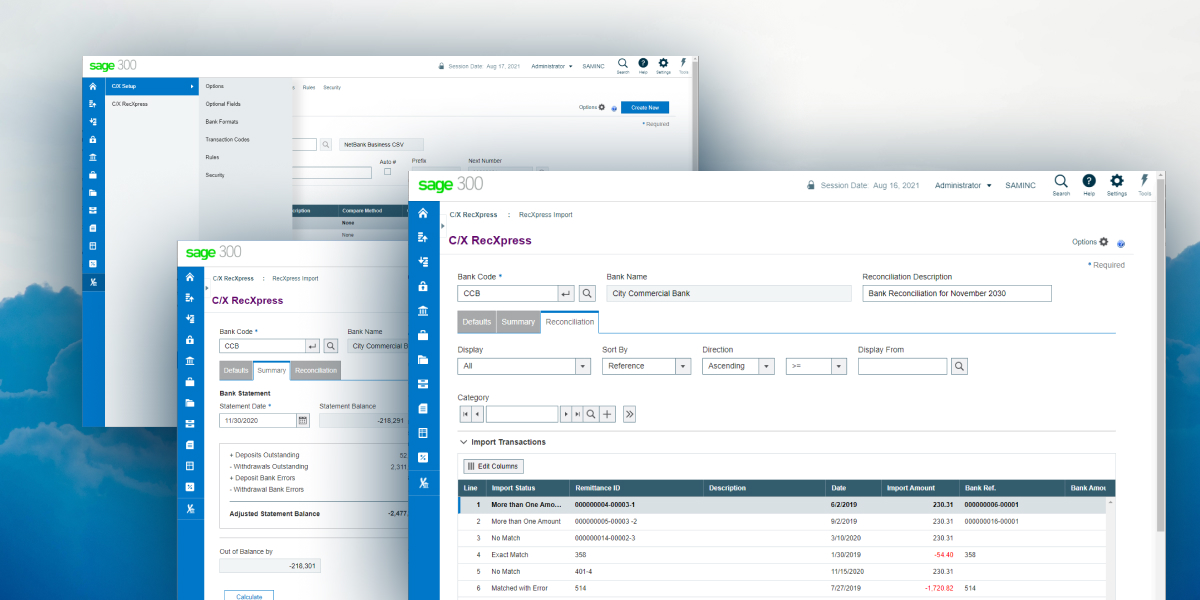Select the row with Remittance ID 000000004-00003-1

click(782, 505)
